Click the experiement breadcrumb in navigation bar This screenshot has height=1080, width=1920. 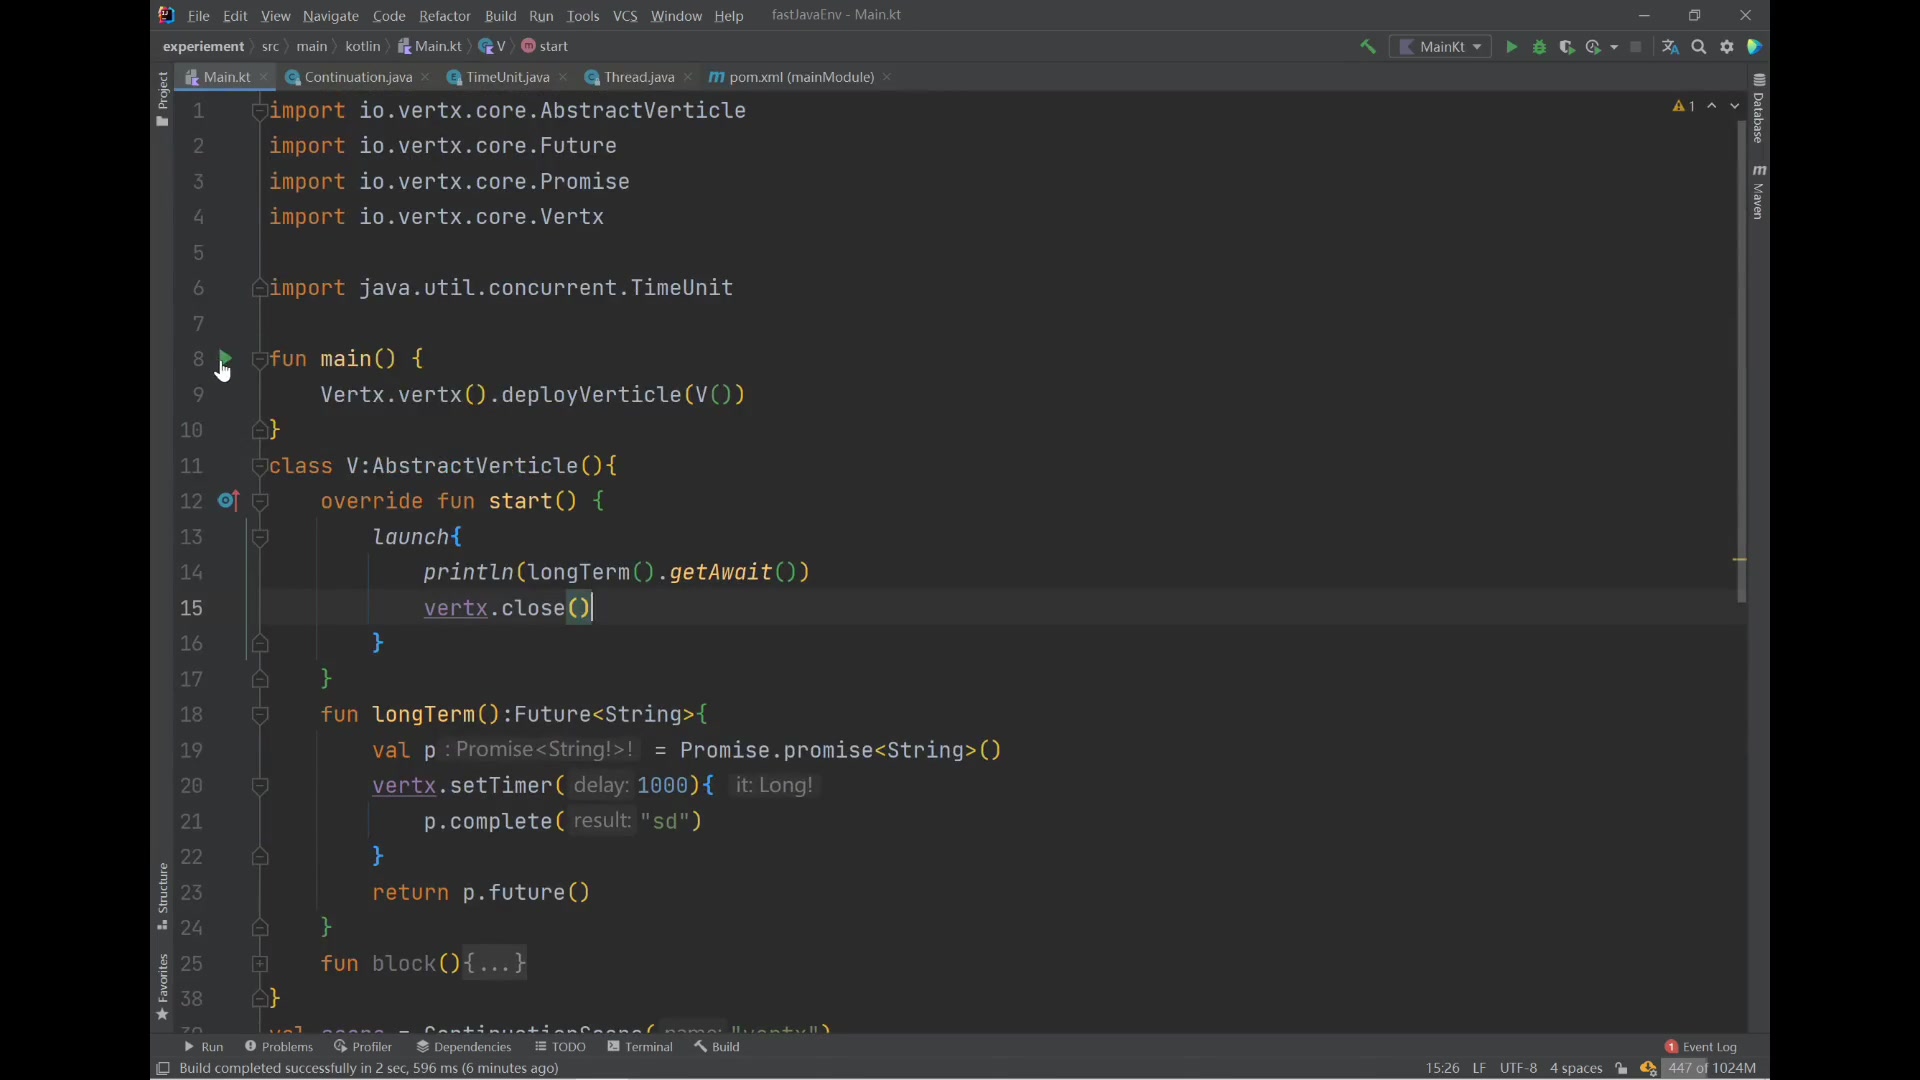pos(203,47)
